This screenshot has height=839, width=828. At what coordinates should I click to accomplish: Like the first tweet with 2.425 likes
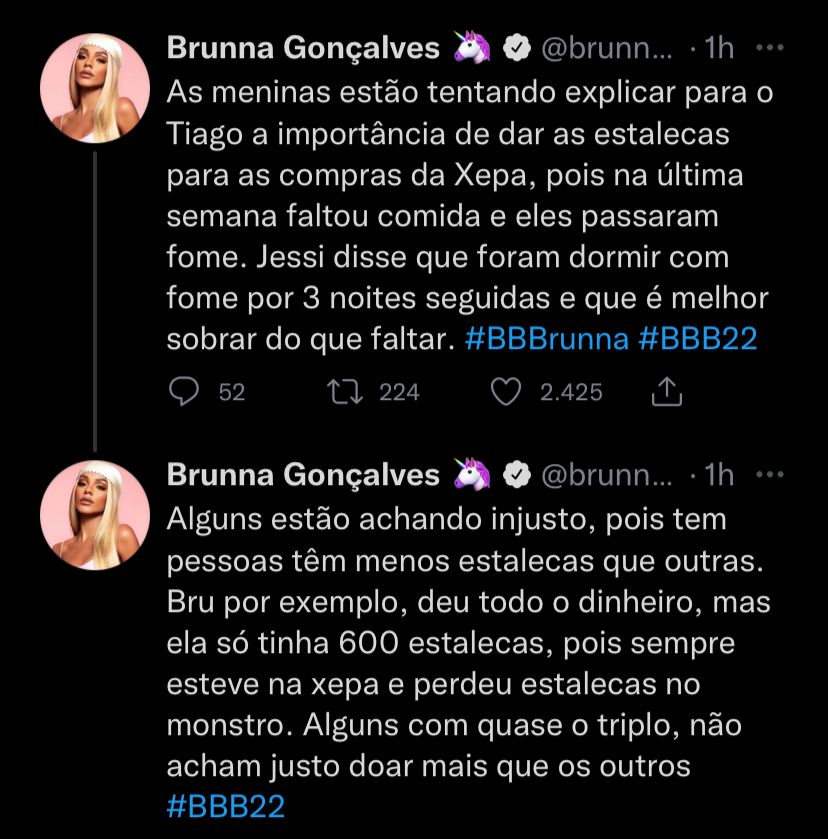point(508,393)
